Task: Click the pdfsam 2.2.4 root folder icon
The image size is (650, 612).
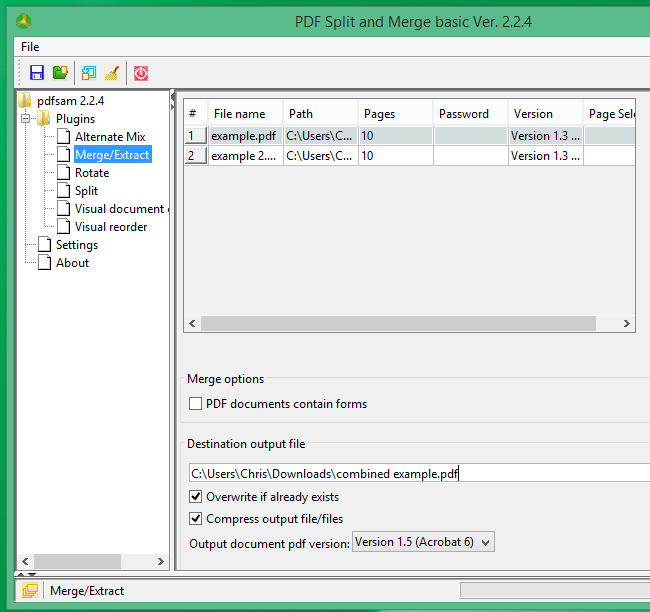Action: (25, 100)
